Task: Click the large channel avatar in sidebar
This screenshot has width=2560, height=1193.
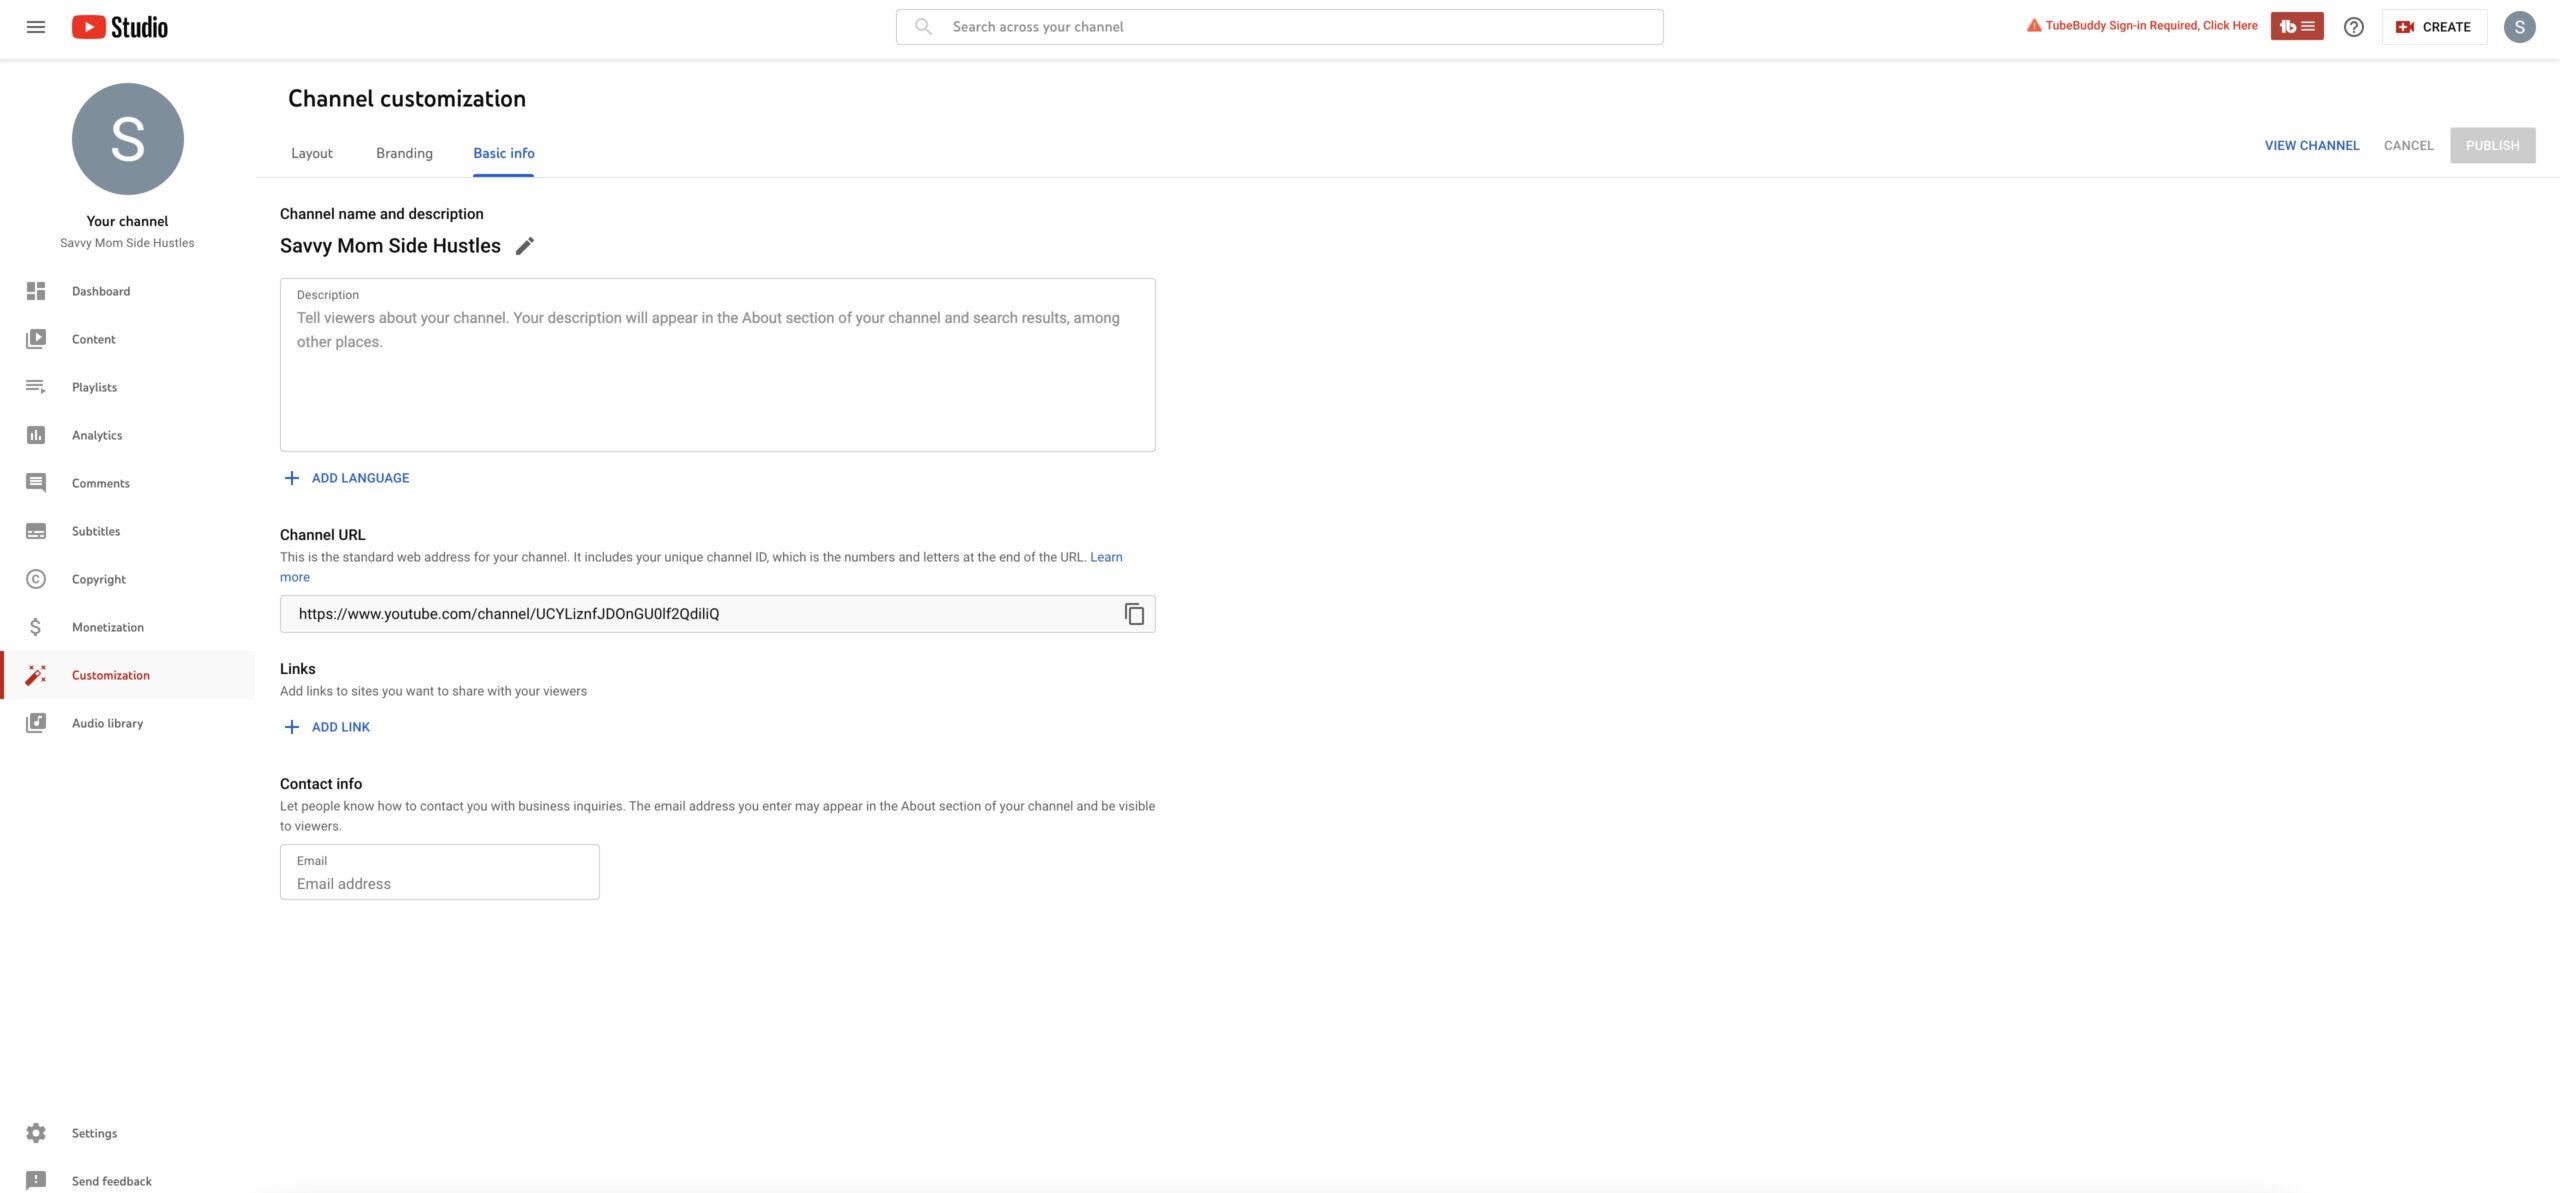Action: tap(127, 139)
